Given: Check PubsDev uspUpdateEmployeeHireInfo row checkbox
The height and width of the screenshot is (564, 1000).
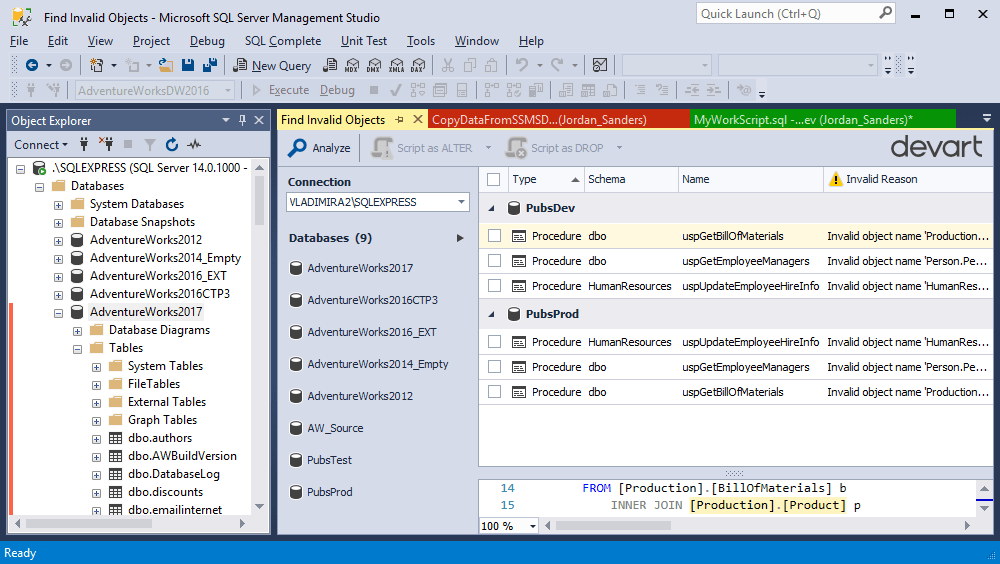Looking at the screenshot, I should [494, 285].
